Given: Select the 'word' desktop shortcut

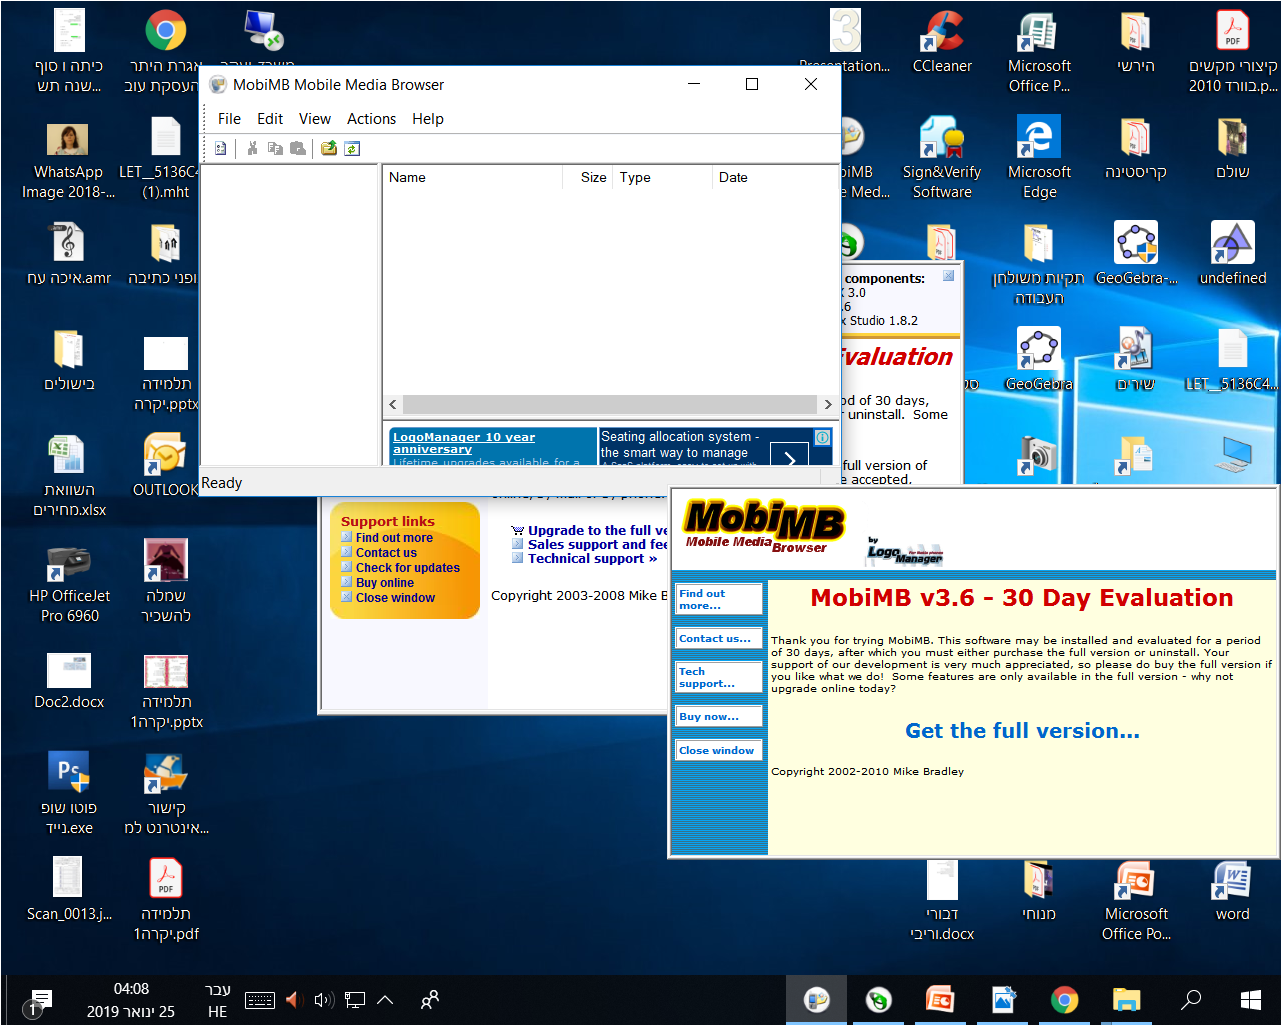Looking at the screenshot, I should (1232, 890).
